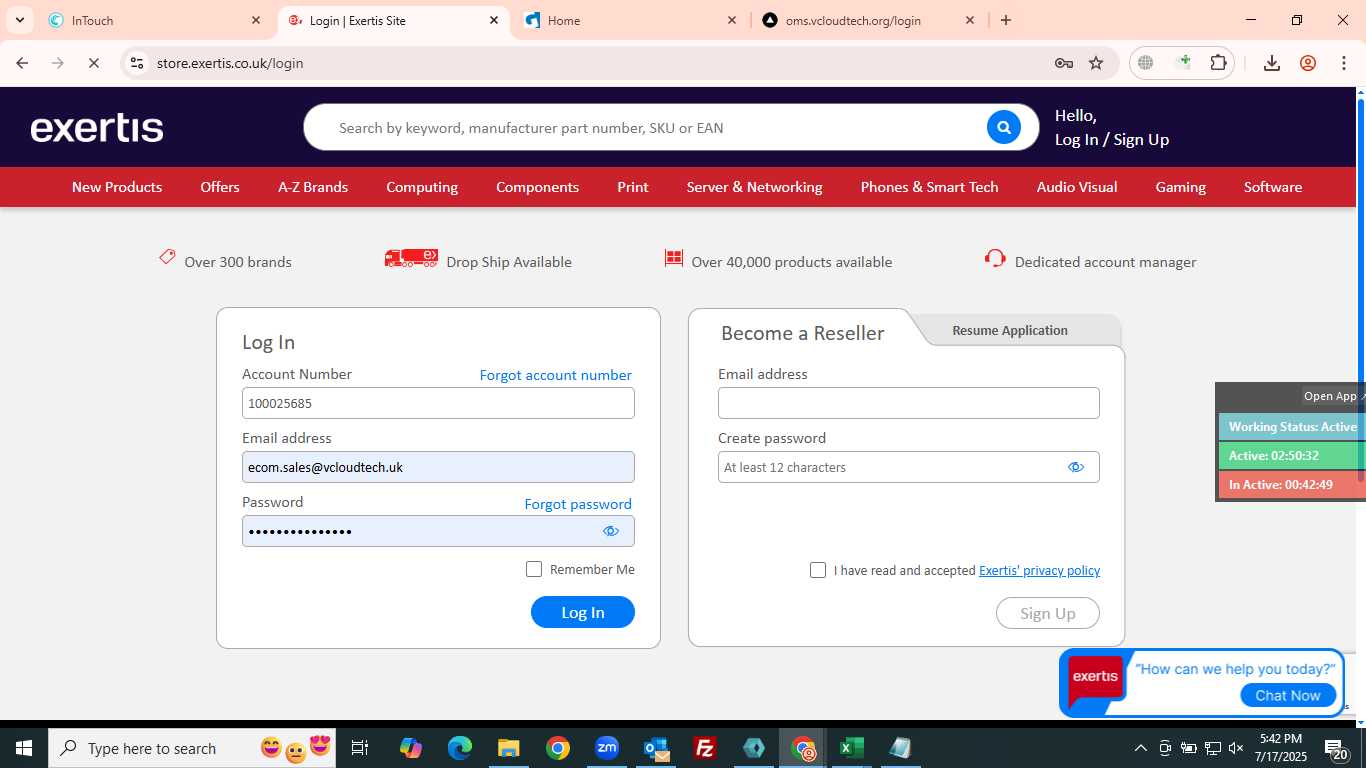Screen dimensions: 1366x768
Task: Switch to the Home tab
Action: 632,20
